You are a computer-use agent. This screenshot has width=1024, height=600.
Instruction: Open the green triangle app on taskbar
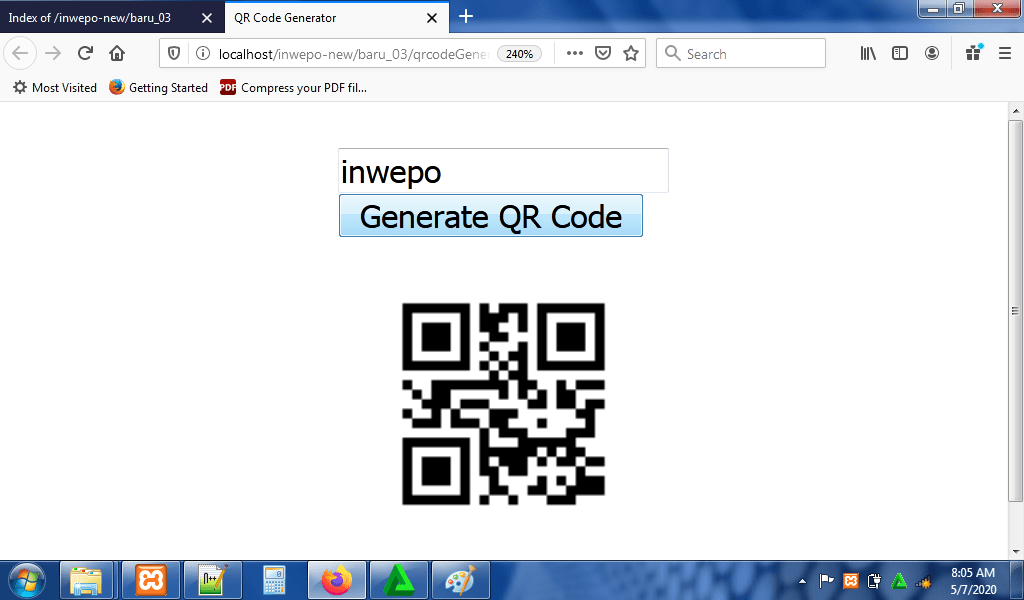[399, 580]
